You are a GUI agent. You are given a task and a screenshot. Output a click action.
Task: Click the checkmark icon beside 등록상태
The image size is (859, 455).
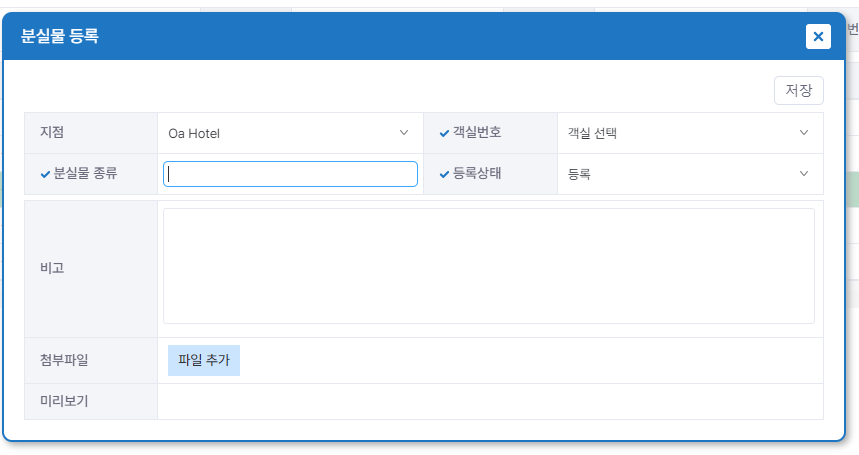[x=444, y=175]
